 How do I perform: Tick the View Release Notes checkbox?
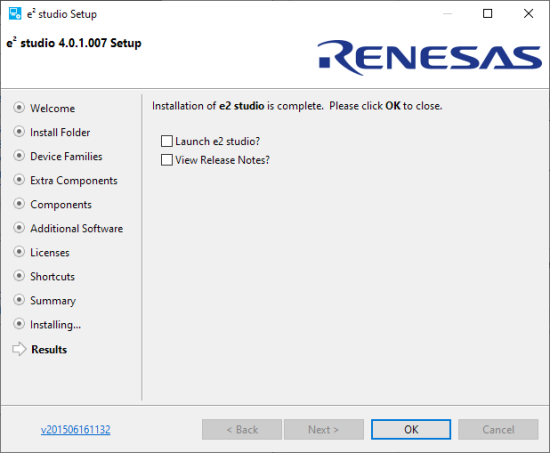(167, 160)
